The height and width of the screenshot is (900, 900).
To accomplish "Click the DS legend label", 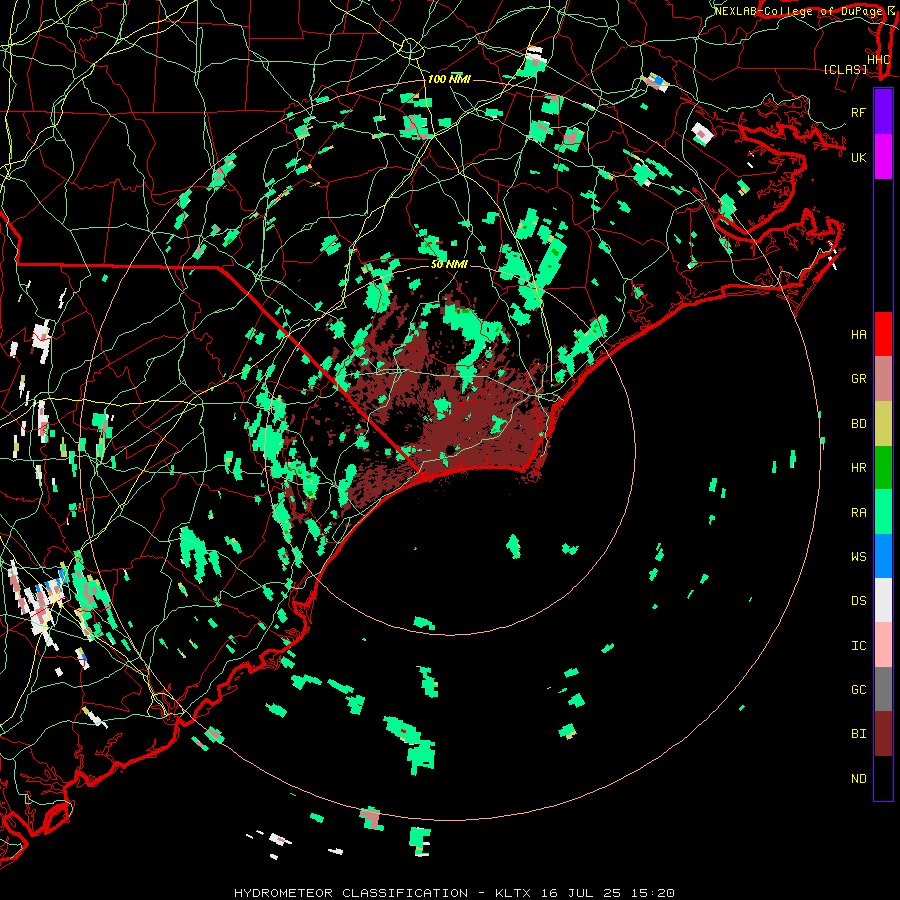I will pyautogui.click(x=859, y=601).
